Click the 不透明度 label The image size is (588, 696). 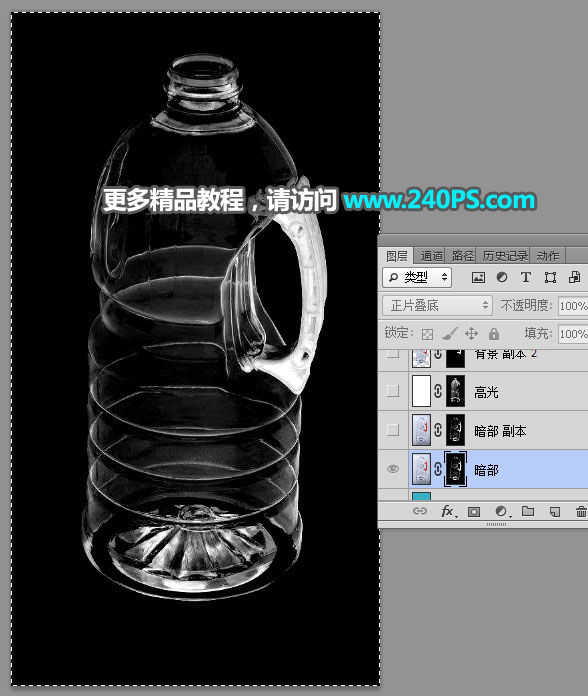point(526,305)
